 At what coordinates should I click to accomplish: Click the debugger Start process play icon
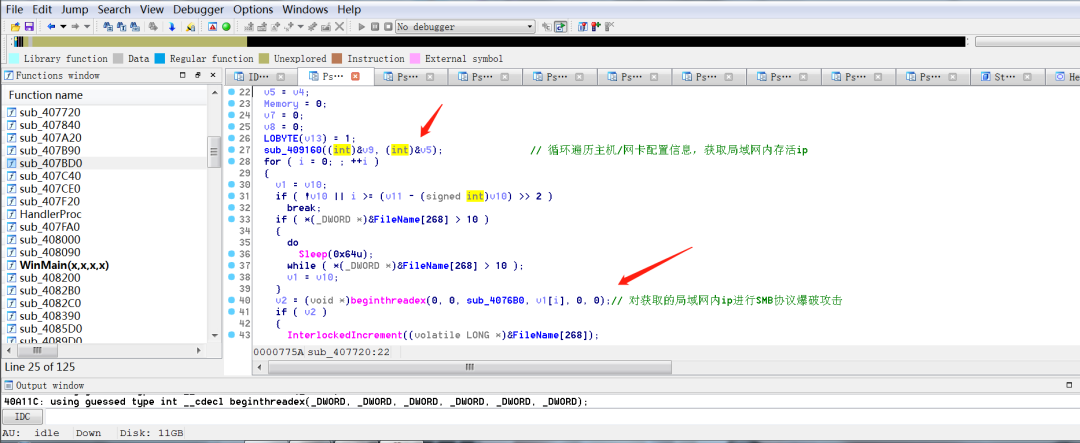[359, 26]
